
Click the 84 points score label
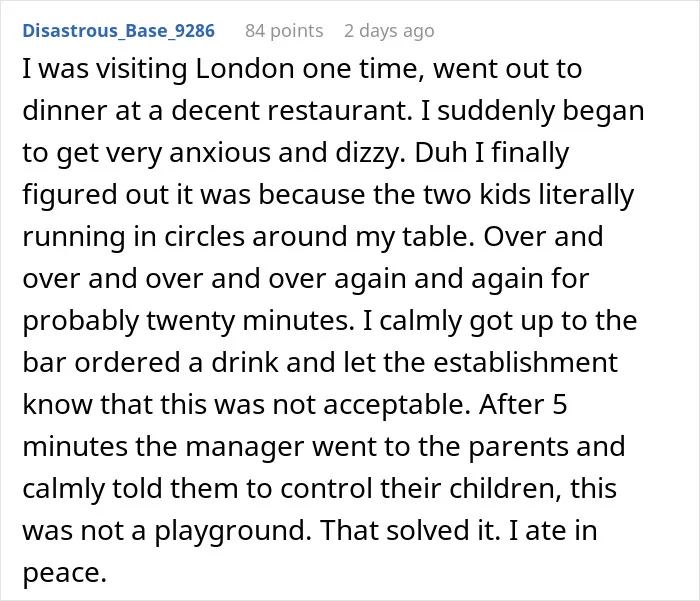coord(284,31)
